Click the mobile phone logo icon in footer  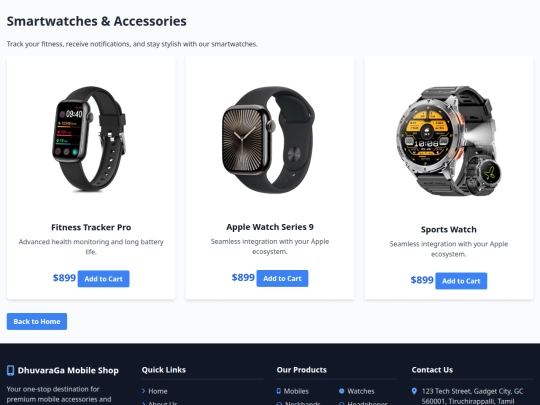coord(10,370)
